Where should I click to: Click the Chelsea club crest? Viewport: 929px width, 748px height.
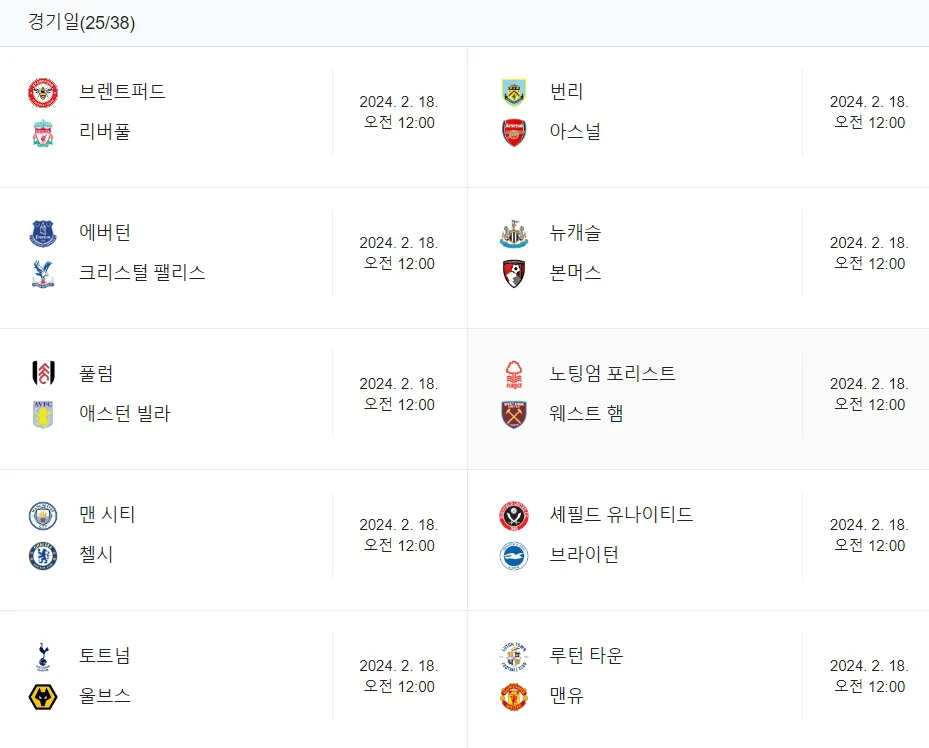pyautogui.click(x=43, y=556)
